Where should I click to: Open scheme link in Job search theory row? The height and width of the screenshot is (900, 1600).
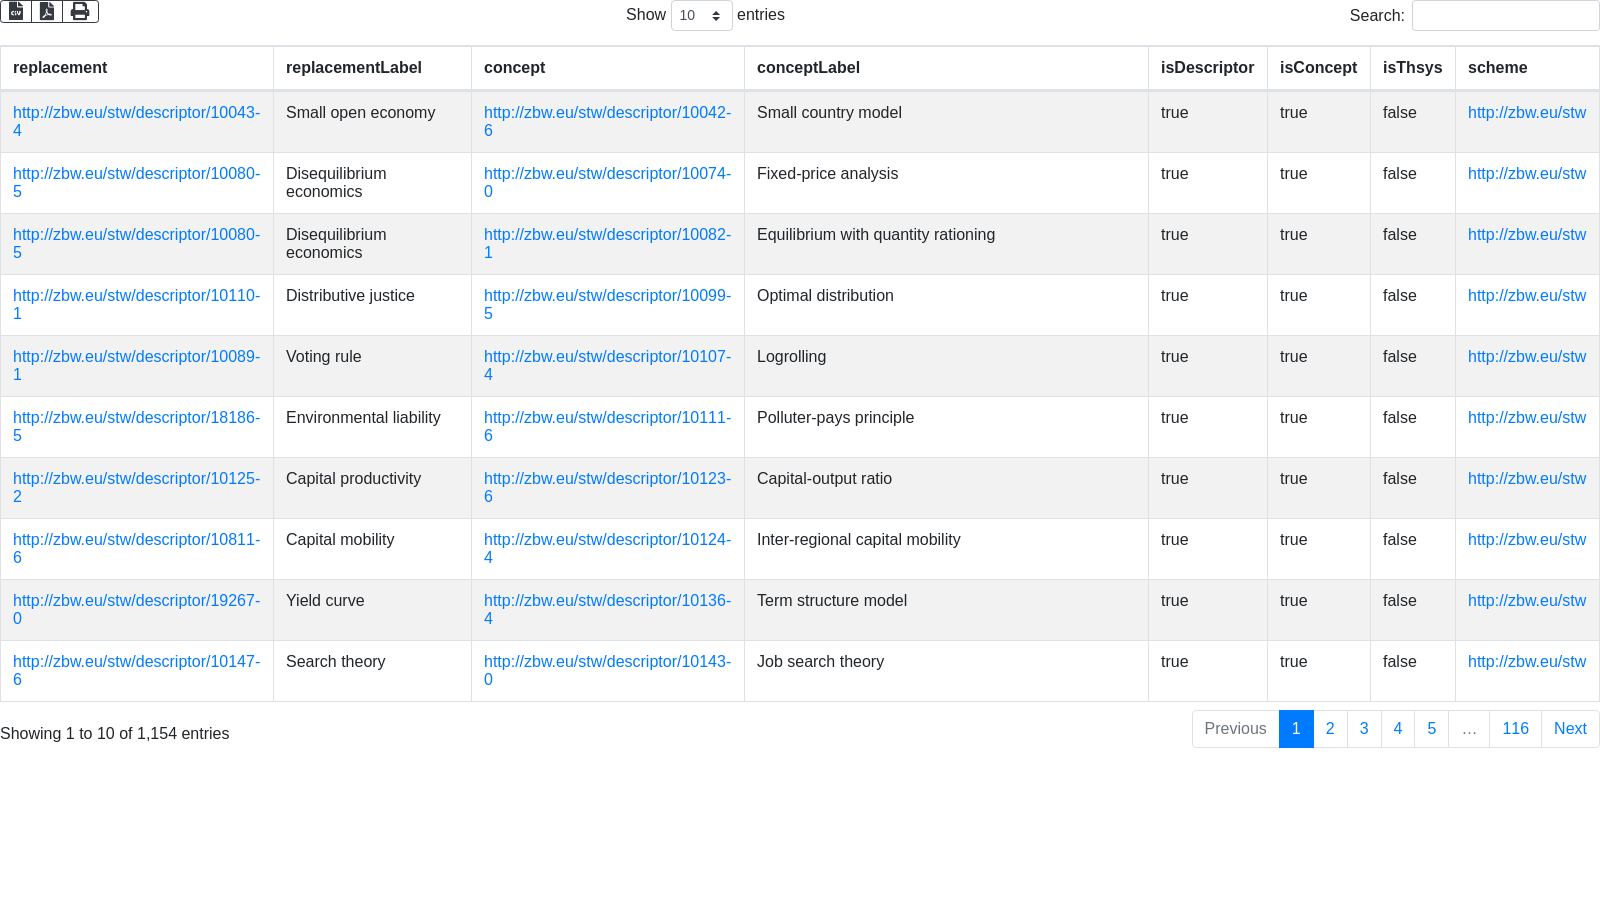tap(1526, 662)
